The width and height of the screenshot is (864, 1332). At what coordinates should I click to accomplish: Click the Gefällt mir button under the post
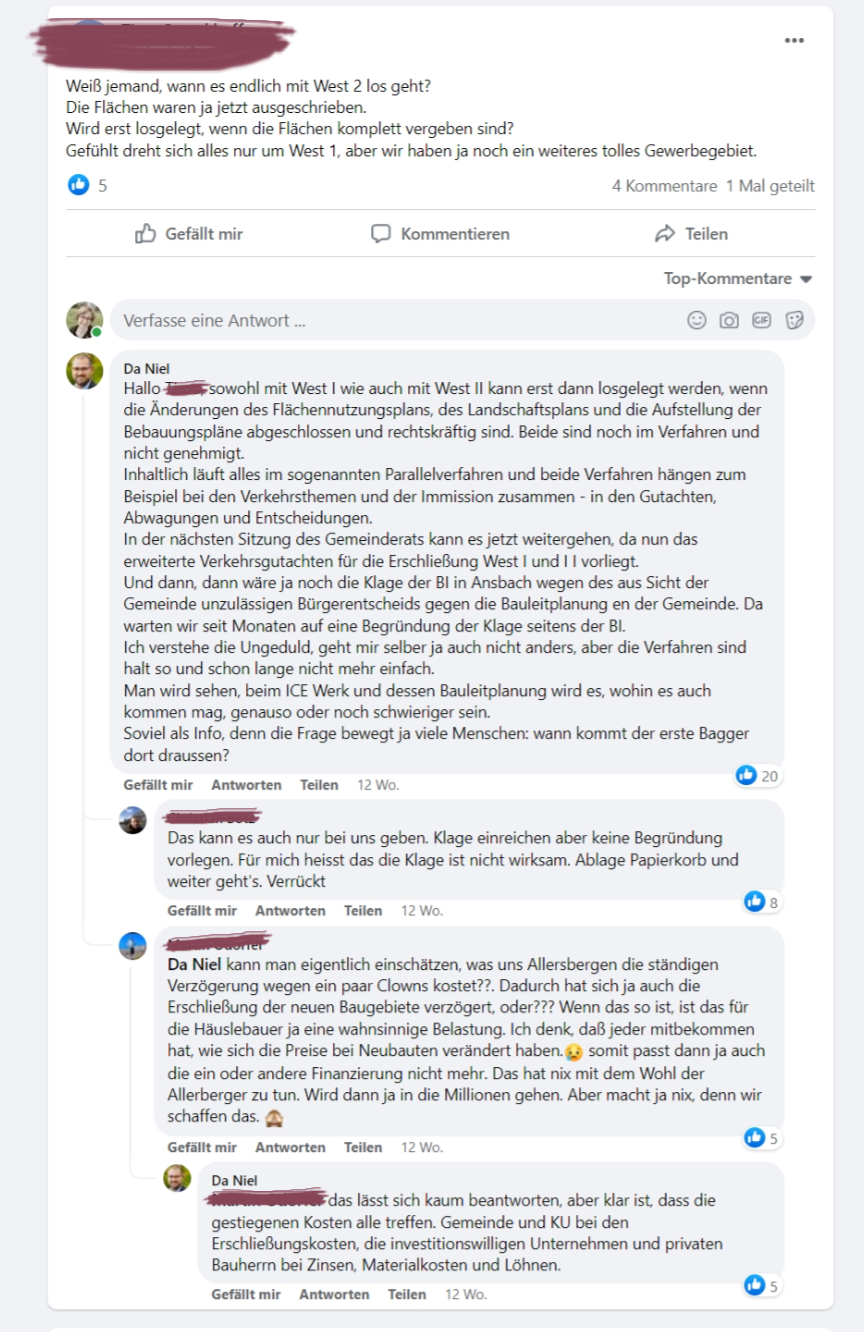pyautogui.click(x=189, y=234)
